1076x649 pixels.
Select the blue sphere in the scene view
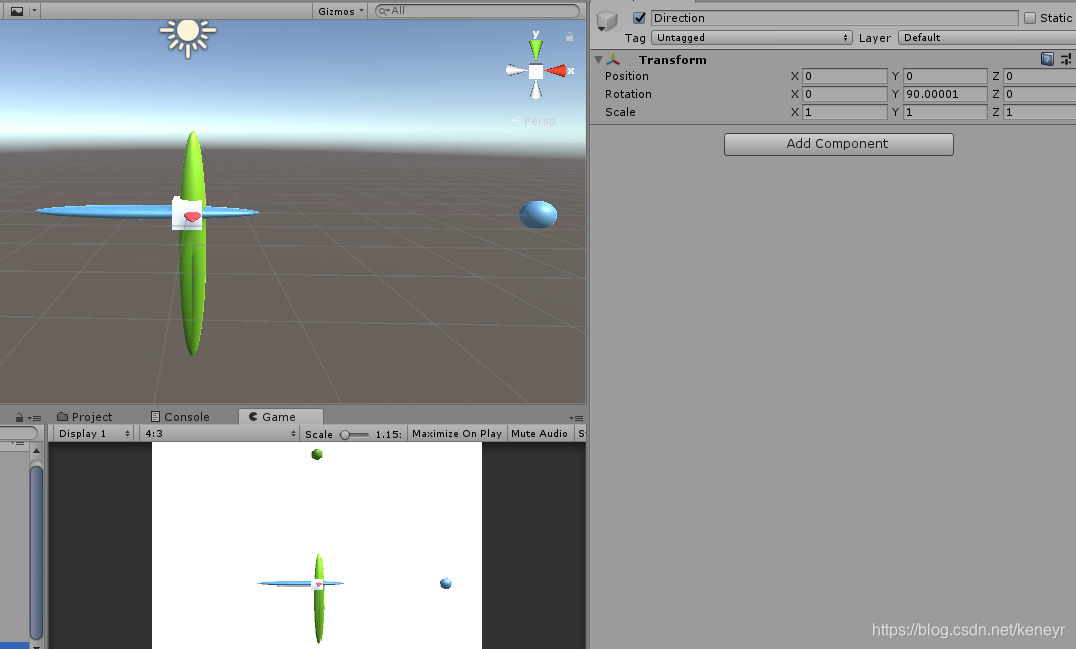click(537, 215)
